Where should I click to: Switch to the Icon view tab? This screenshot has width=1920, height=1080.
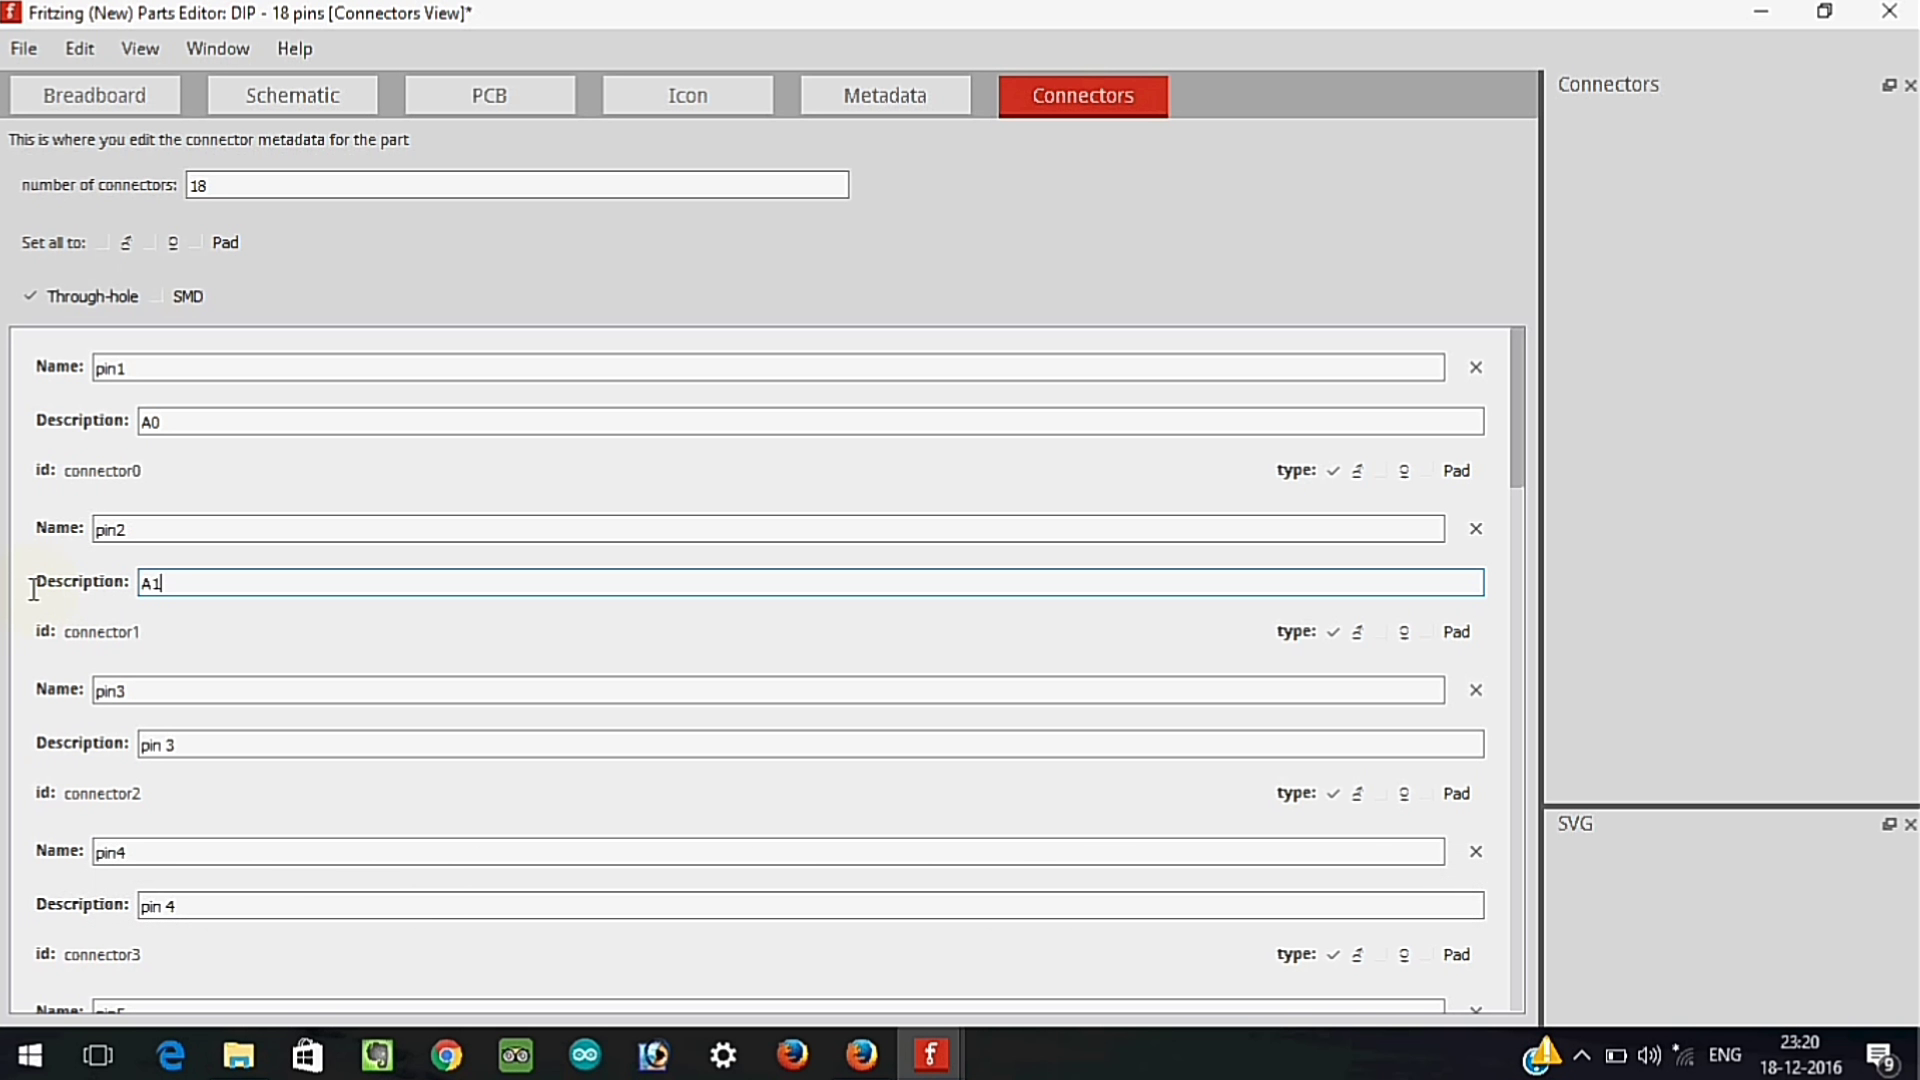coord(688,96)
